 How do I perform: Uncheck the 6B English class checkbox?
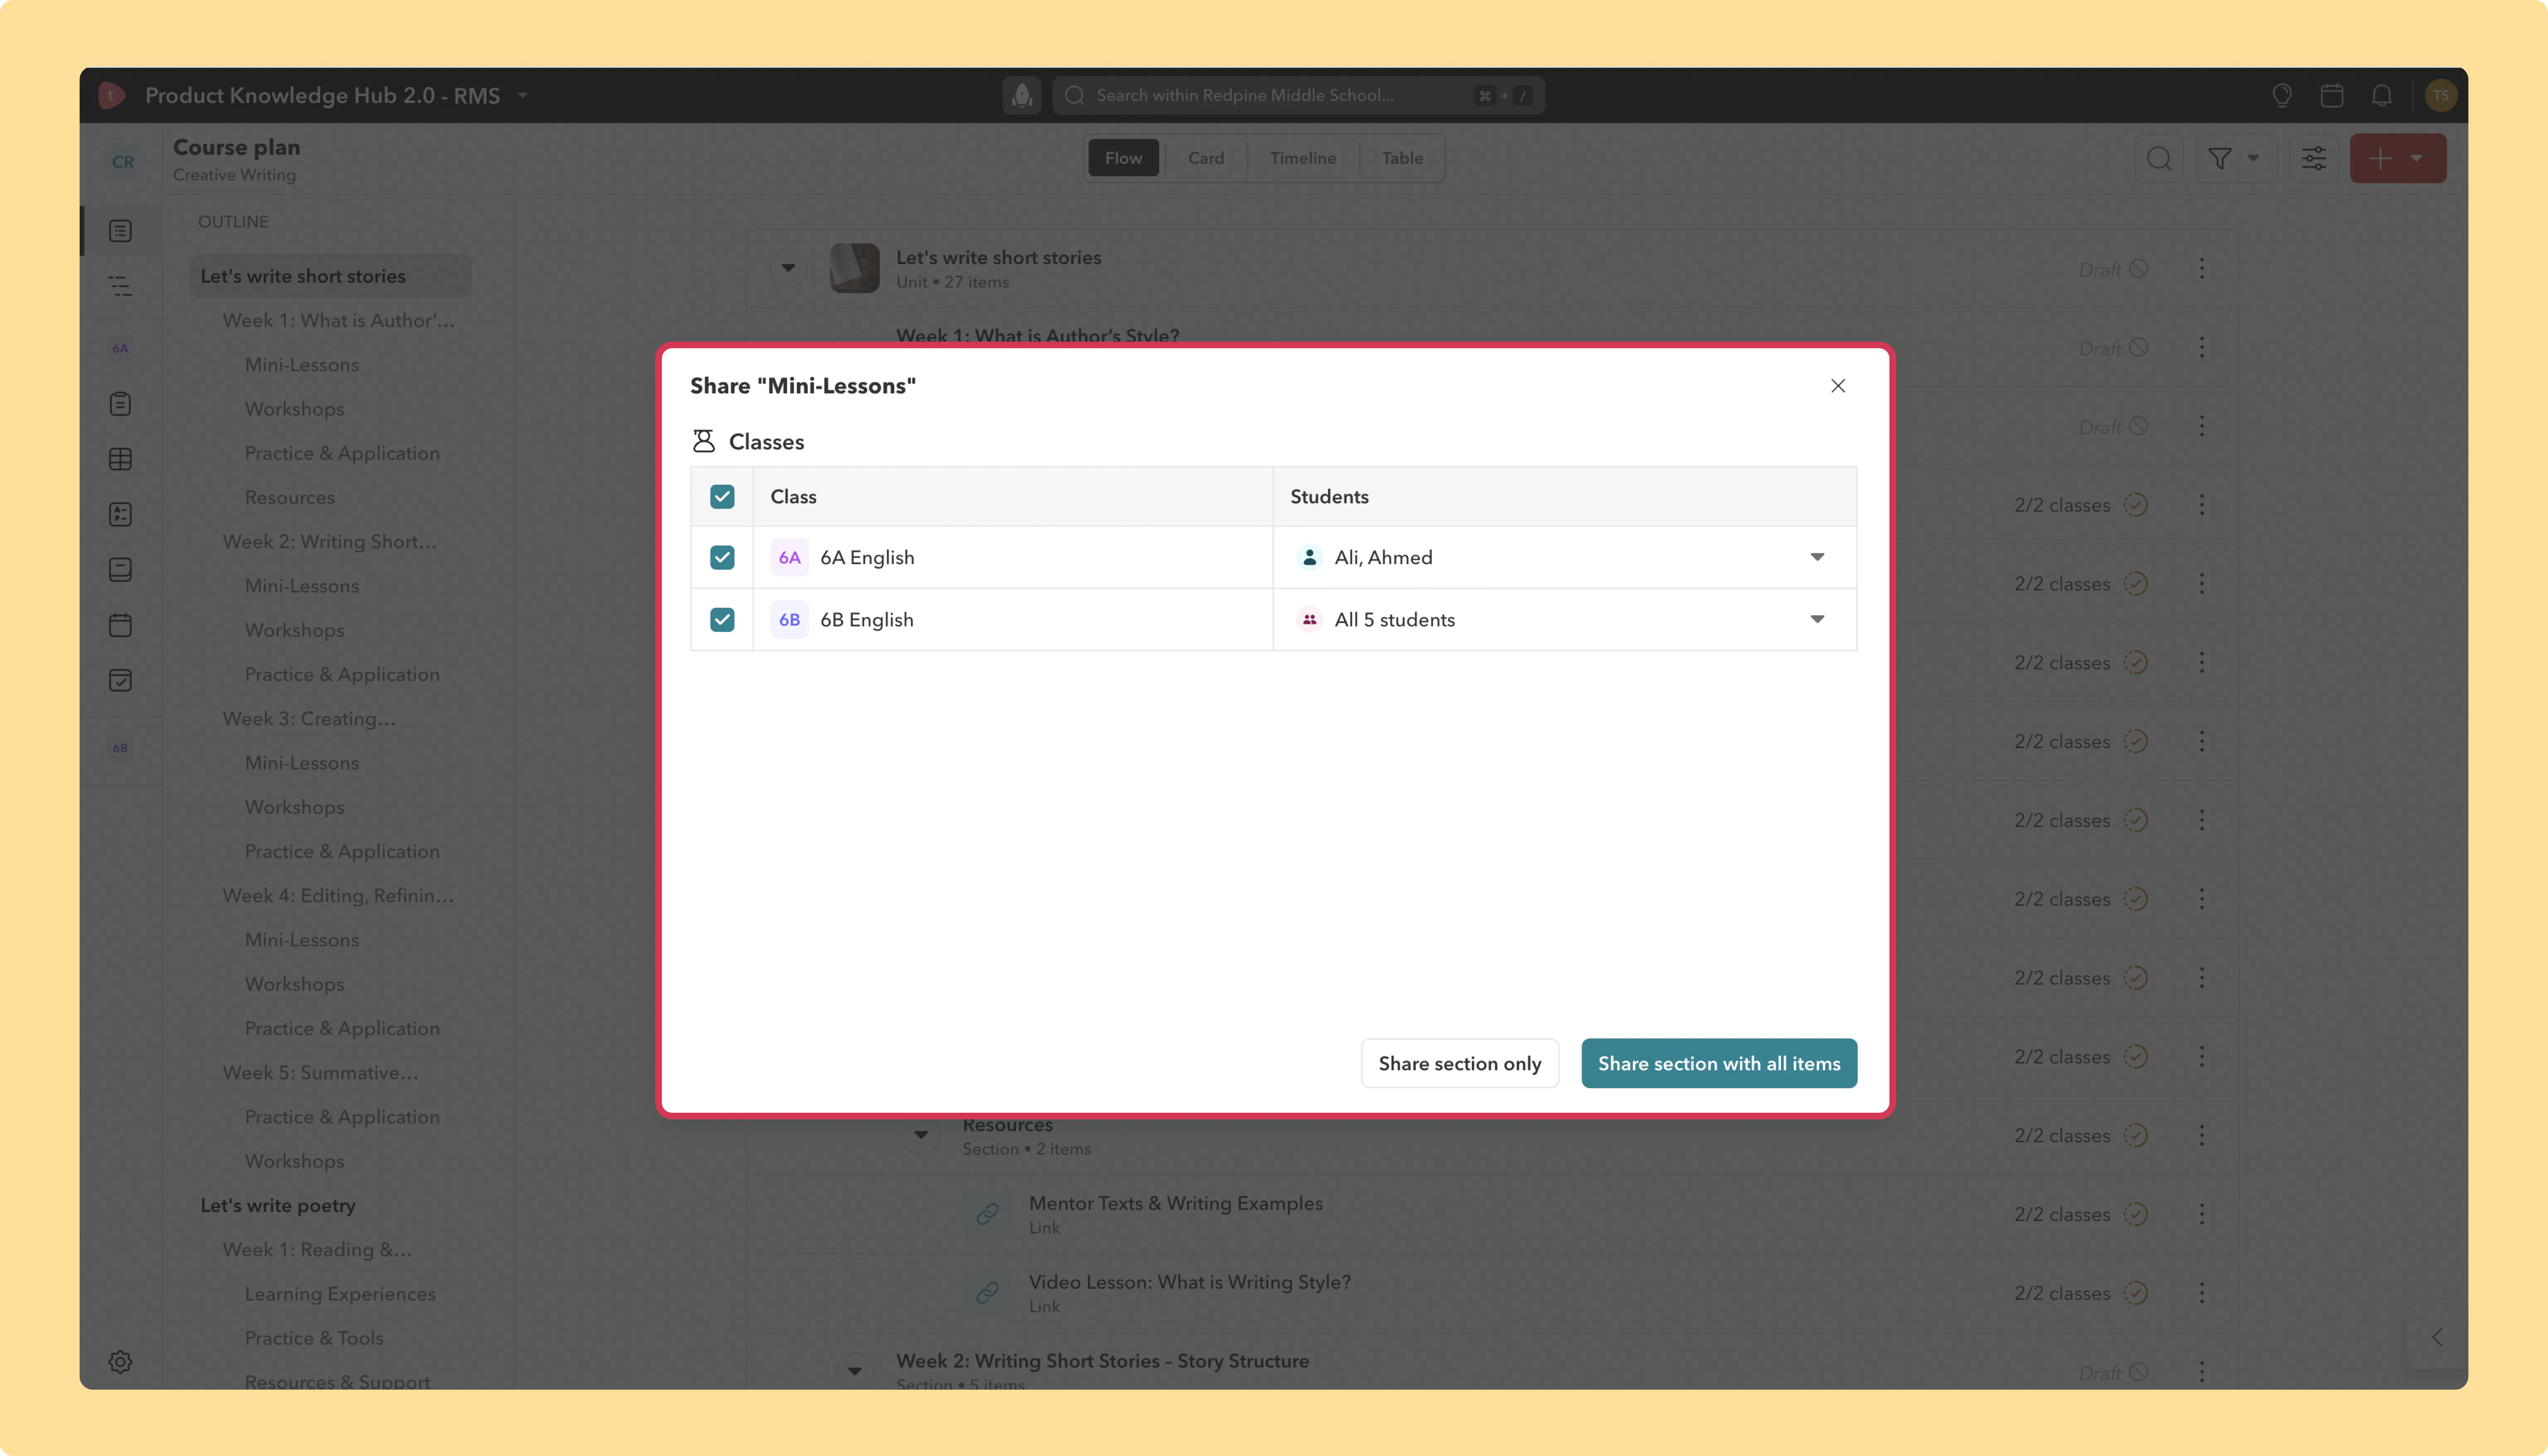click(x=722, y=619)
